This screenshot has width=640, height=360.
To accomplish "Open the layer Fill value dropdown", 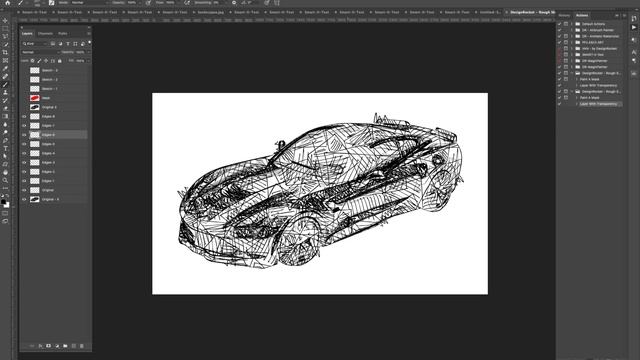I will pyautogui.click(x=88, y=61).
